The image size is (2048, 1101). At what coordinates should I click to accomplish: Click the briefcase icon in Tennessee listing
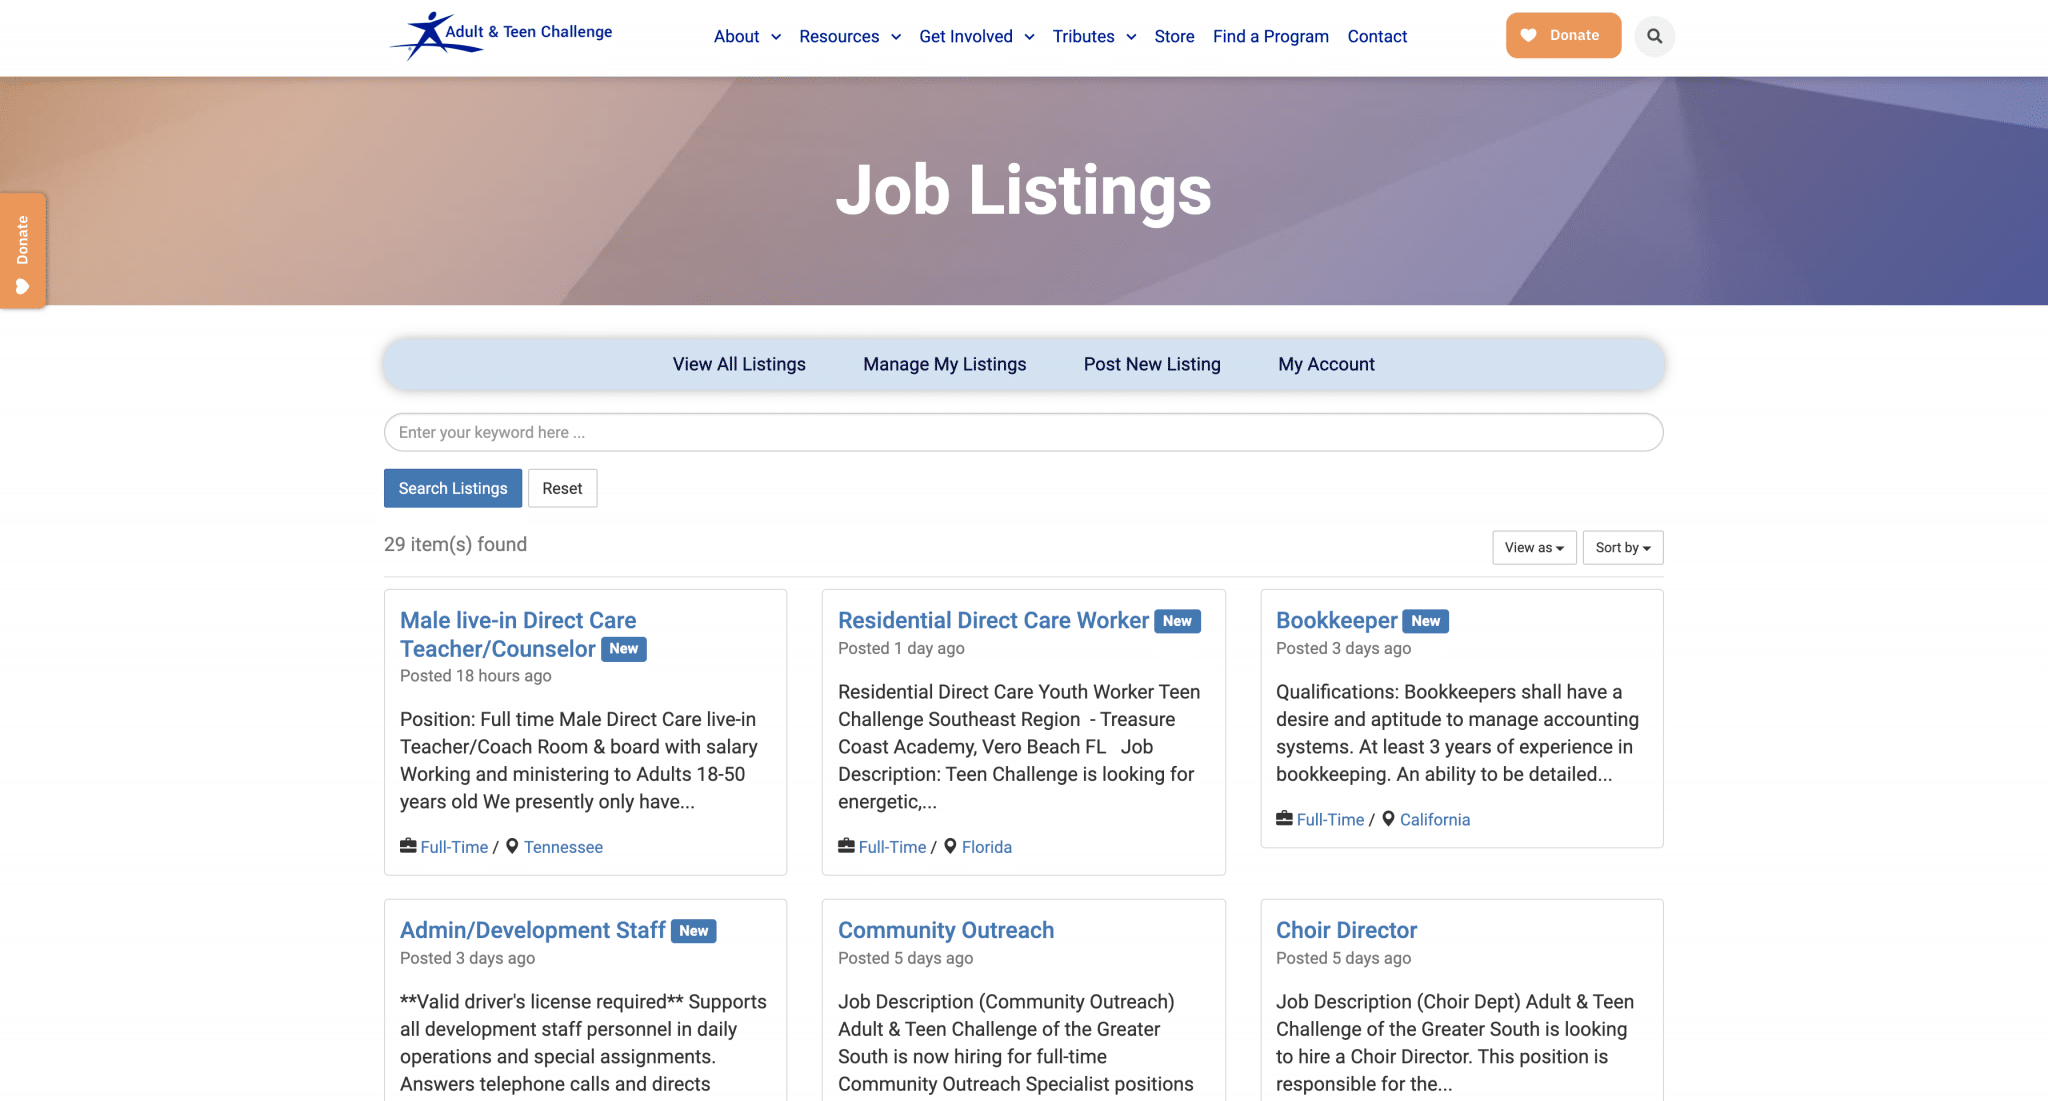(408, 846)
